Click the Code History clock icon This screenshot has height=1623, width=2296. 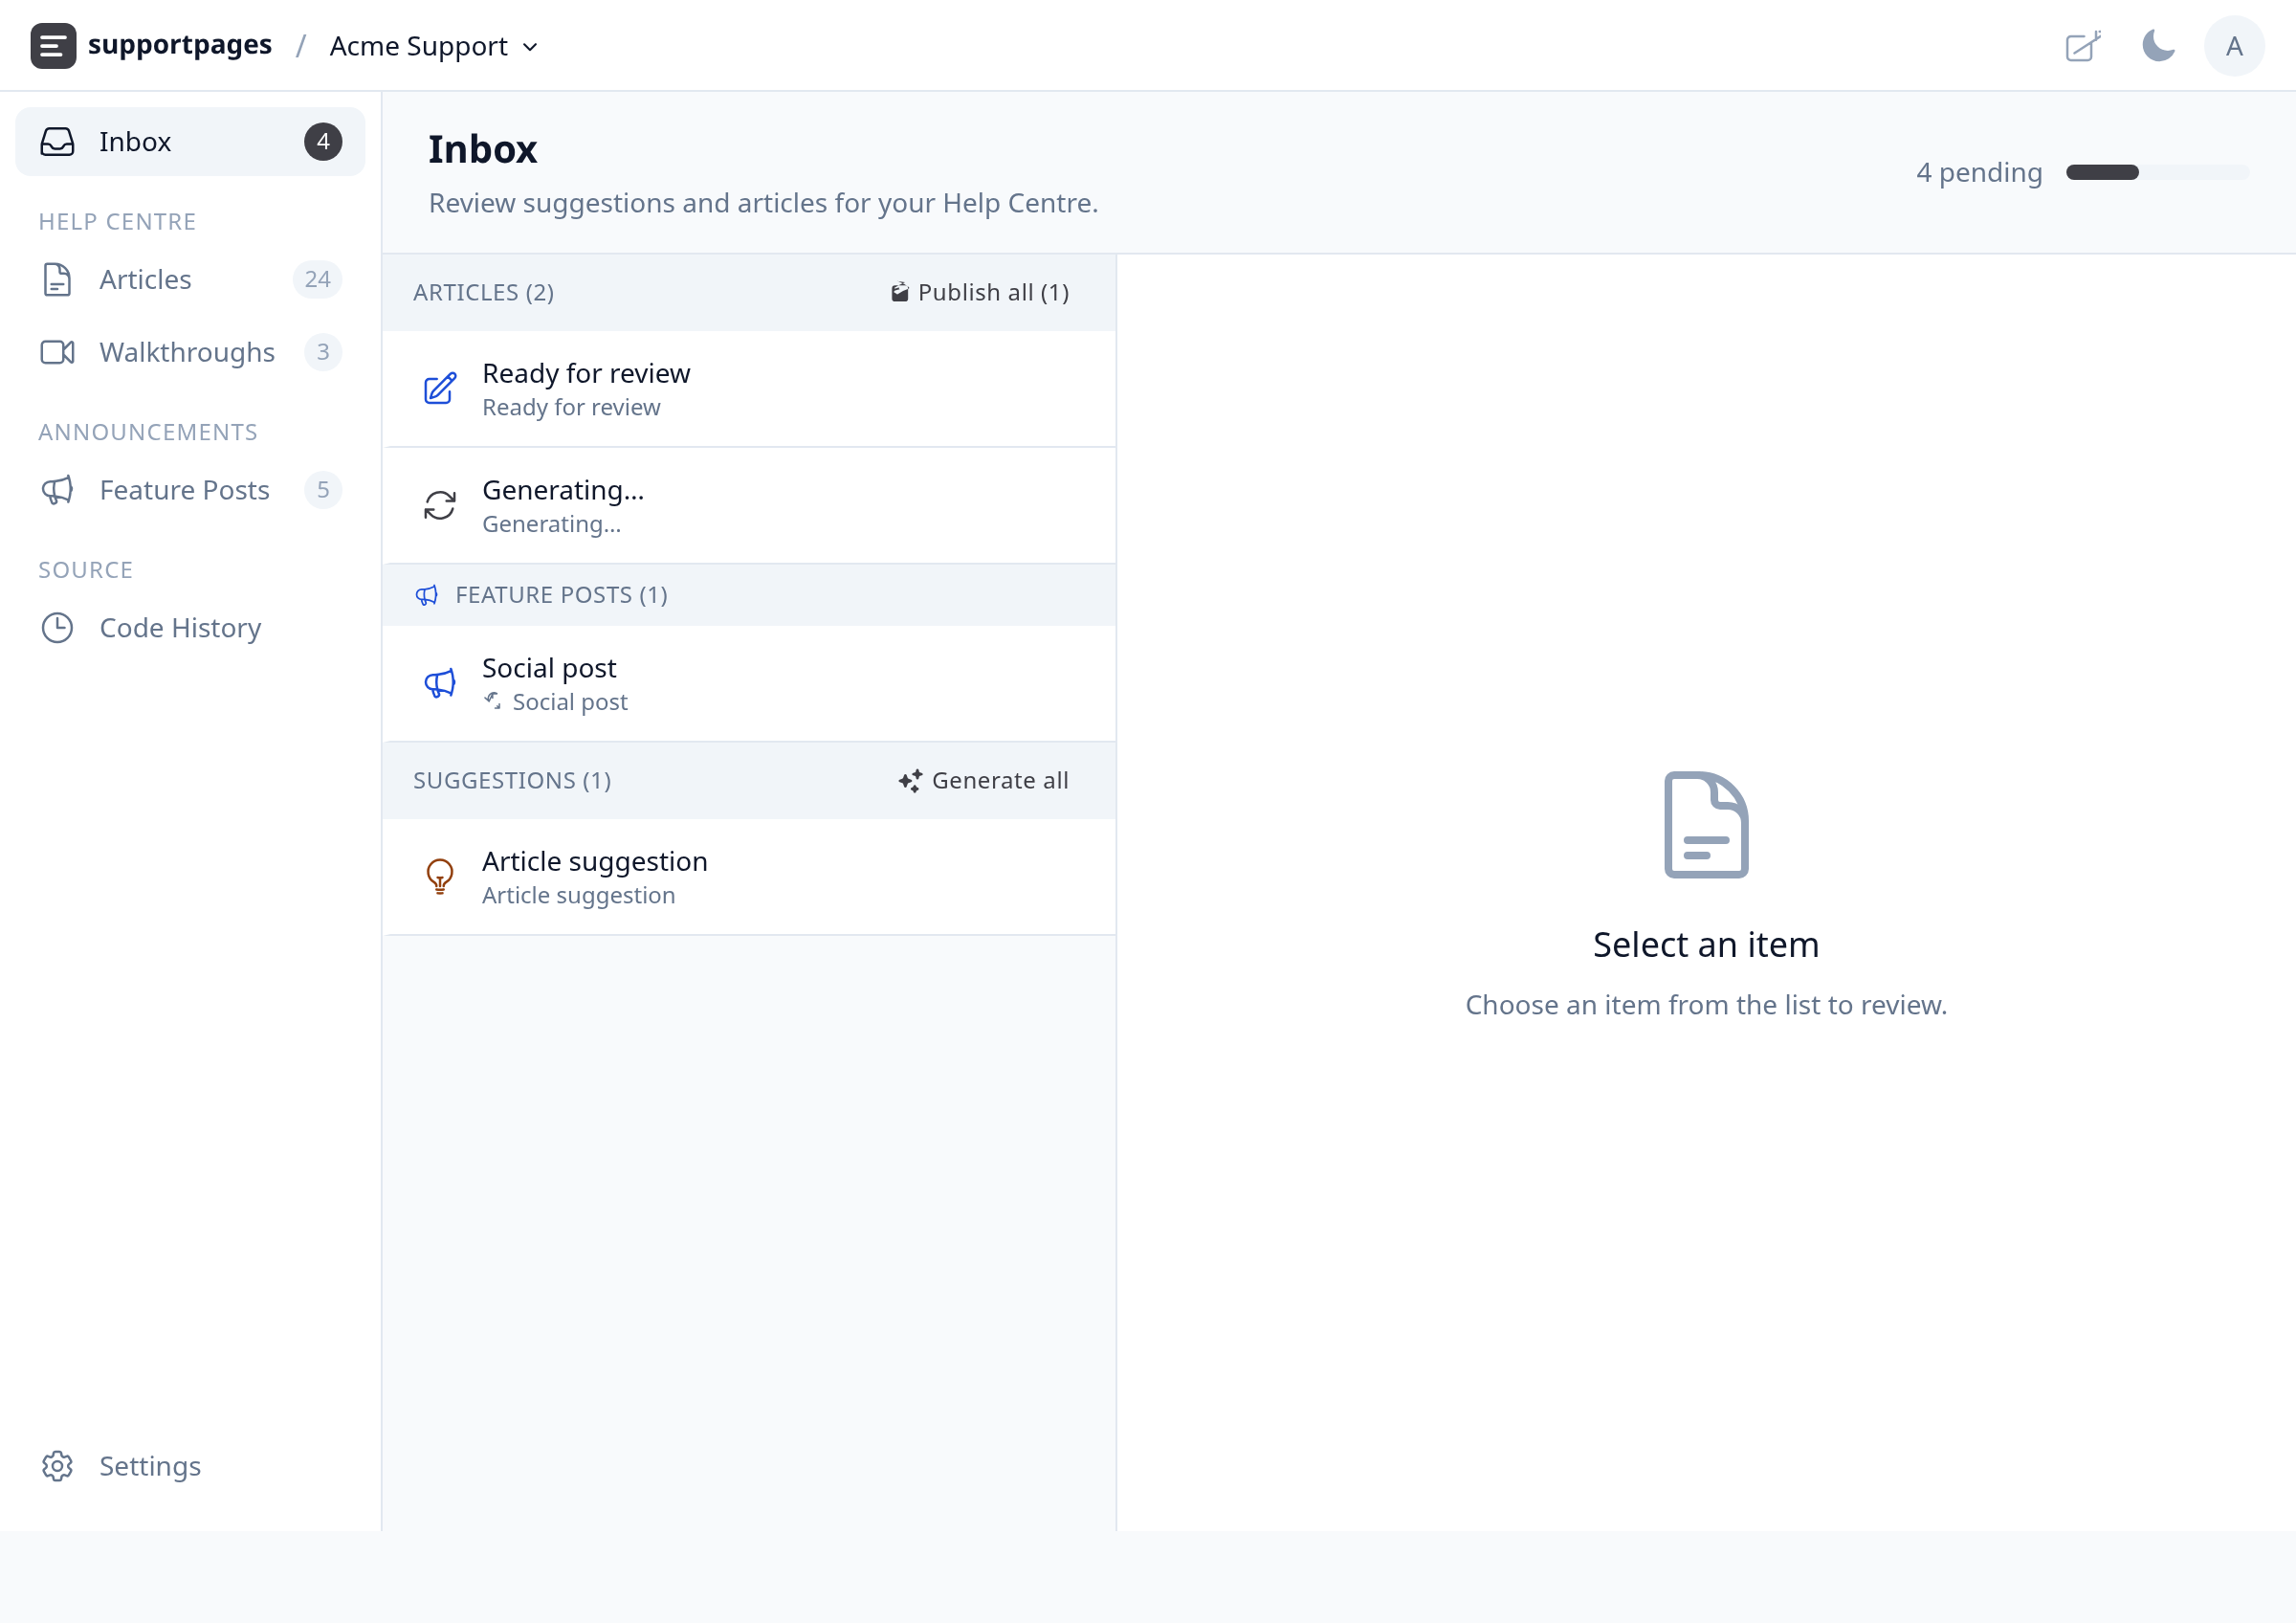(x=58, y=628)
